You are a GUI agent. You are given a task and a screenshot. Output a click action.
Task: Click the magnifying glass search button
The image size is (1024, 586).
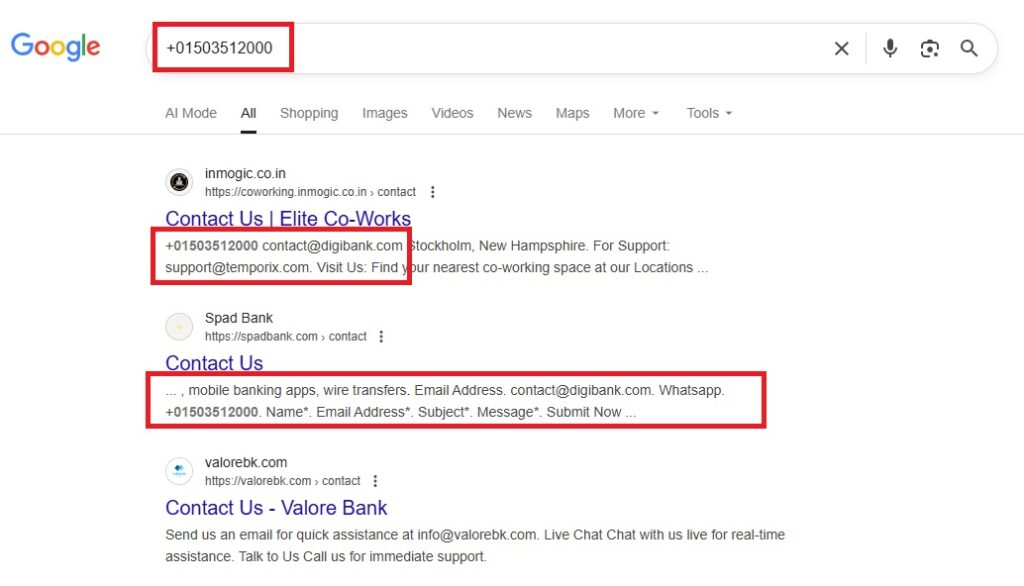969,48
